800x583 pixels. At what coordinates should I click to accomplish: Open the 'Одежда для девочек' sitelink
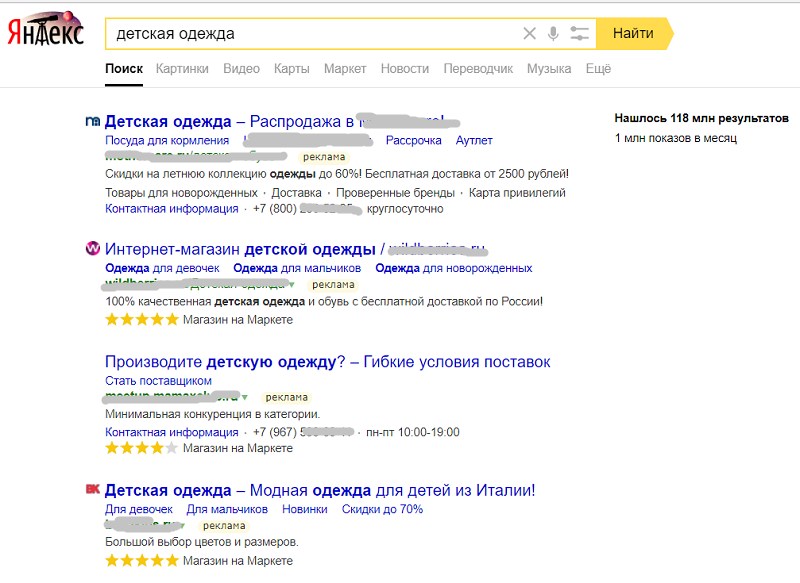click(x=162, y=268)
